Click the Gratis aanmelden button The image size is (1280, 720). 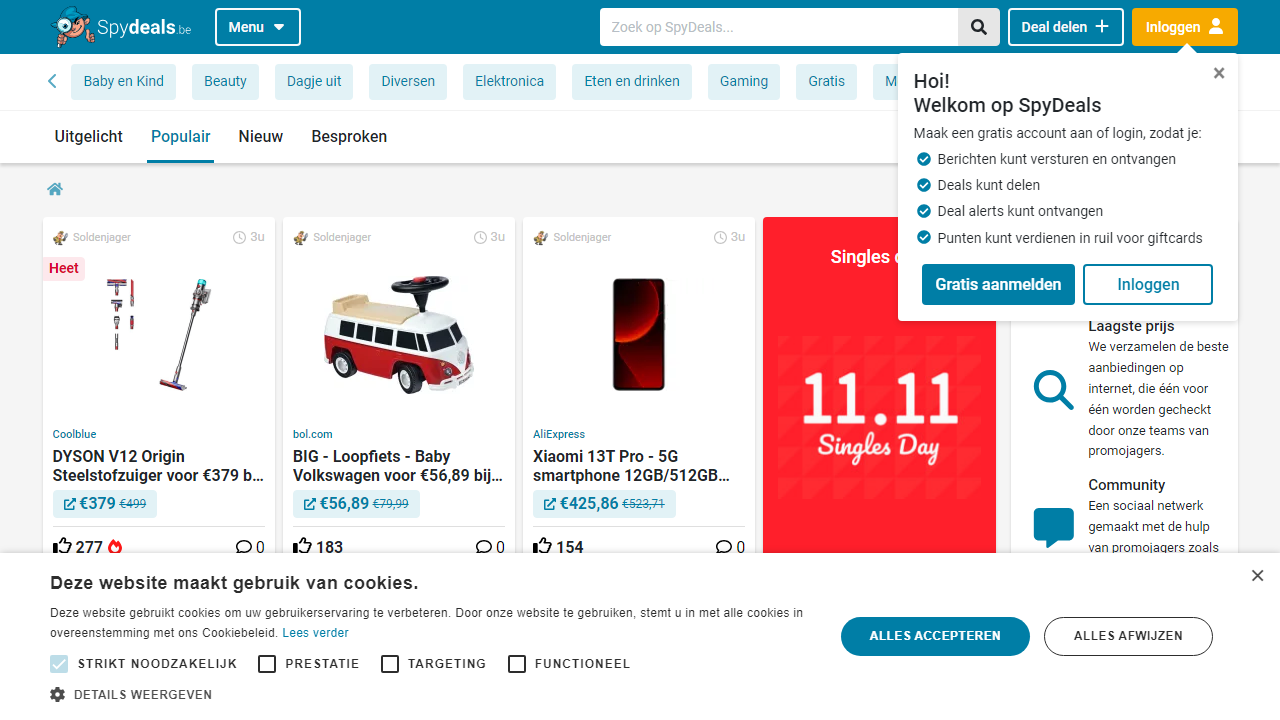tap(997, 284)
